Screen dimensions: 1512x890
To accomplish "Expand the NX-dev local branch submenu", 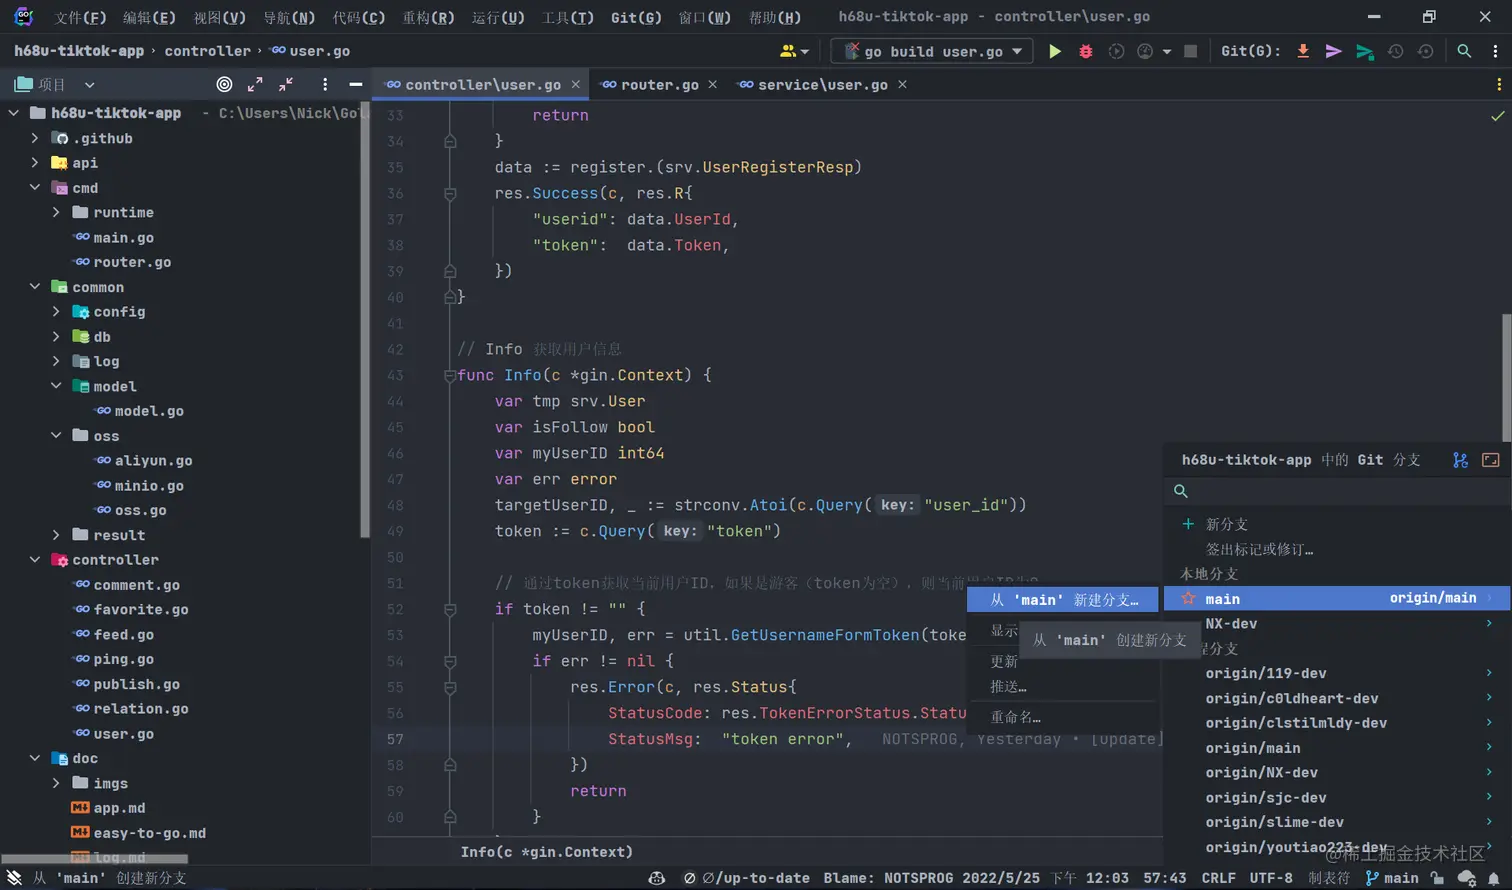I will tap(1489, 624).
